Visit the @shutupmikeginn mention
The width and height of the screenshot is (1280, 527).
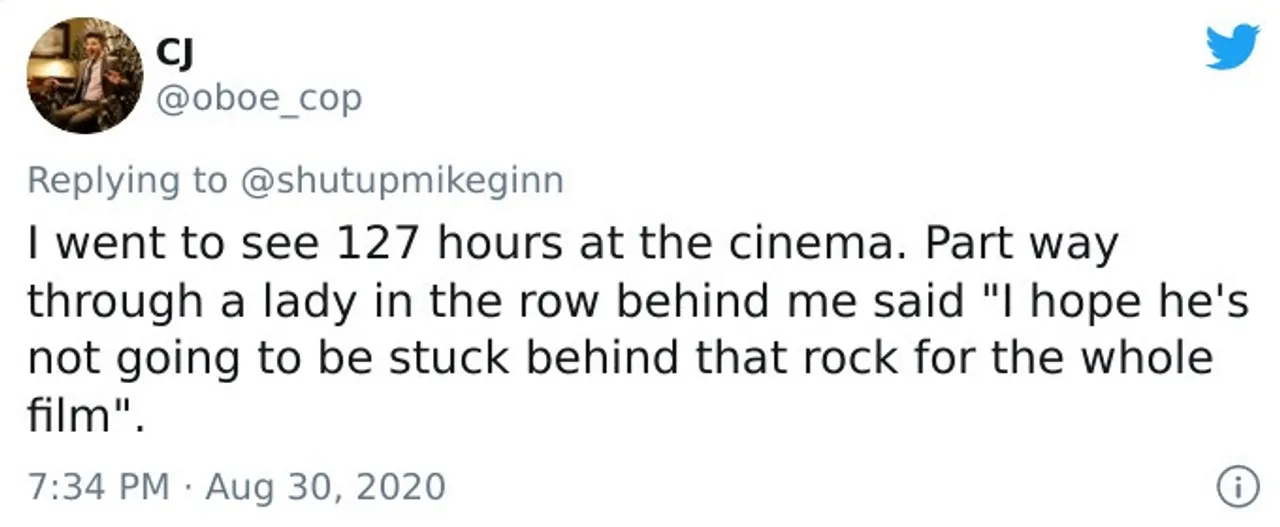click(401, 180)
